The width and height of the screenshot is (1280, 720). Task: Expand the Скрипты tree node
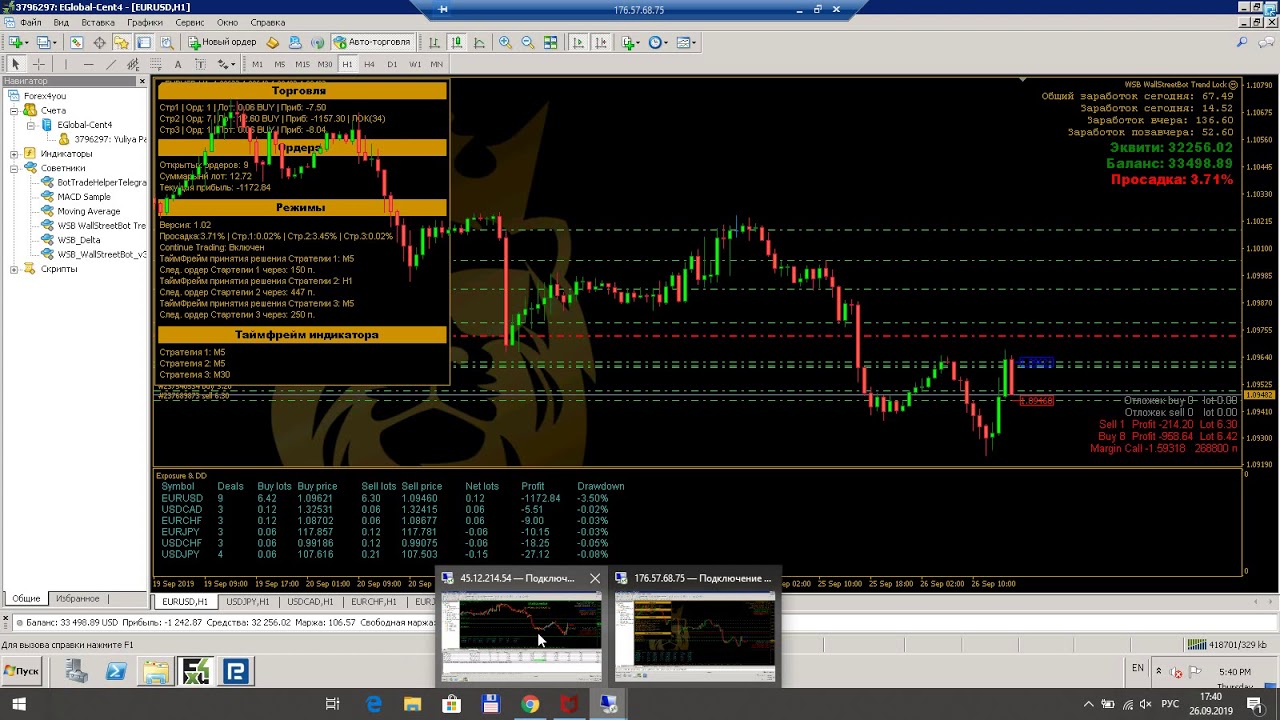pos(15,269)
